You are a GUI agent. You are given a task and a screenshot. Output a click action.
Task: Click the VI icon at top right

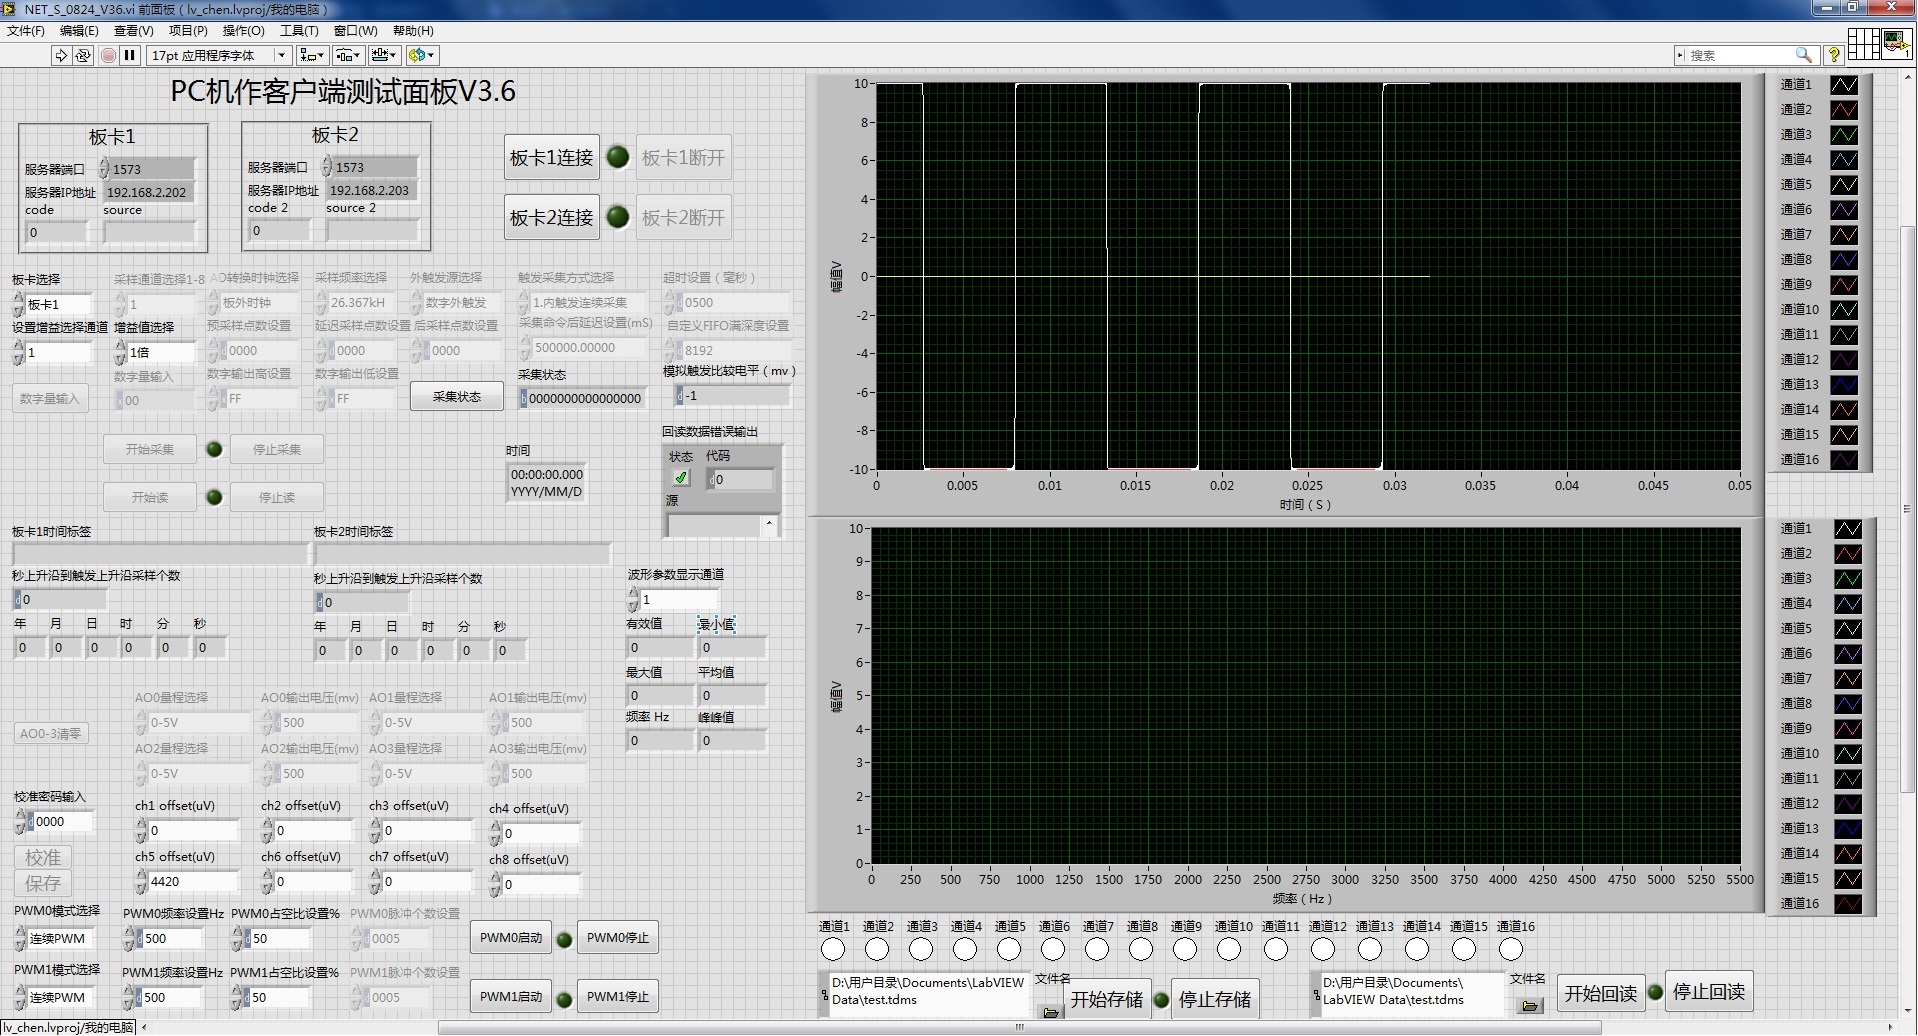(1897, 44)
